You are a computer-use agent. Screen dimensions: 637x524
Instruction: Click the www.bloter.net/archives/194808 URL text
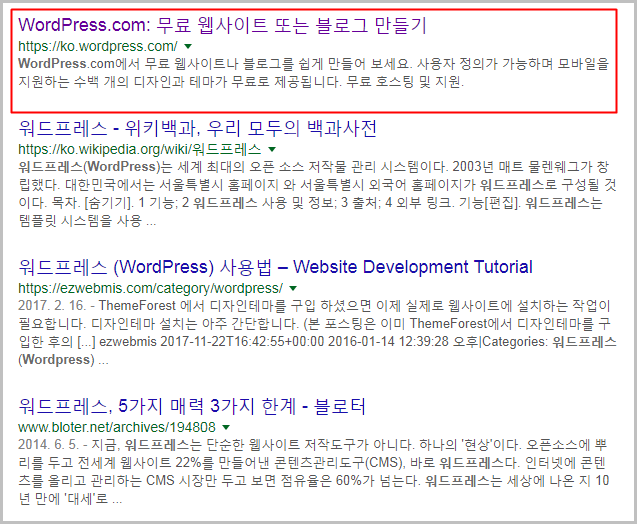tap(117, 427)
